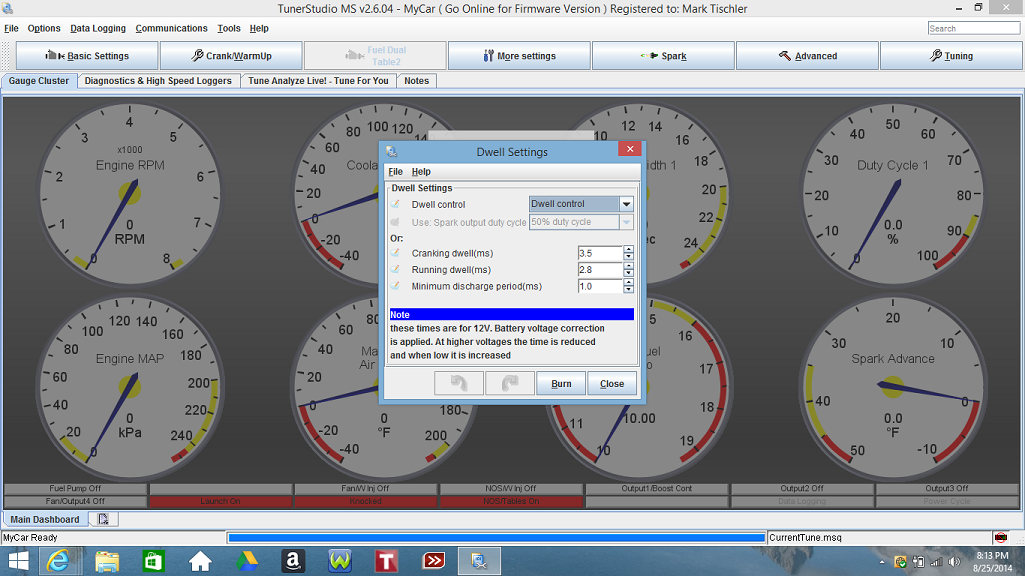The height and width of the screenshot is (576, 1025).
Task: Increase Cranking dwell with up arrow
Action: (628, 249)
